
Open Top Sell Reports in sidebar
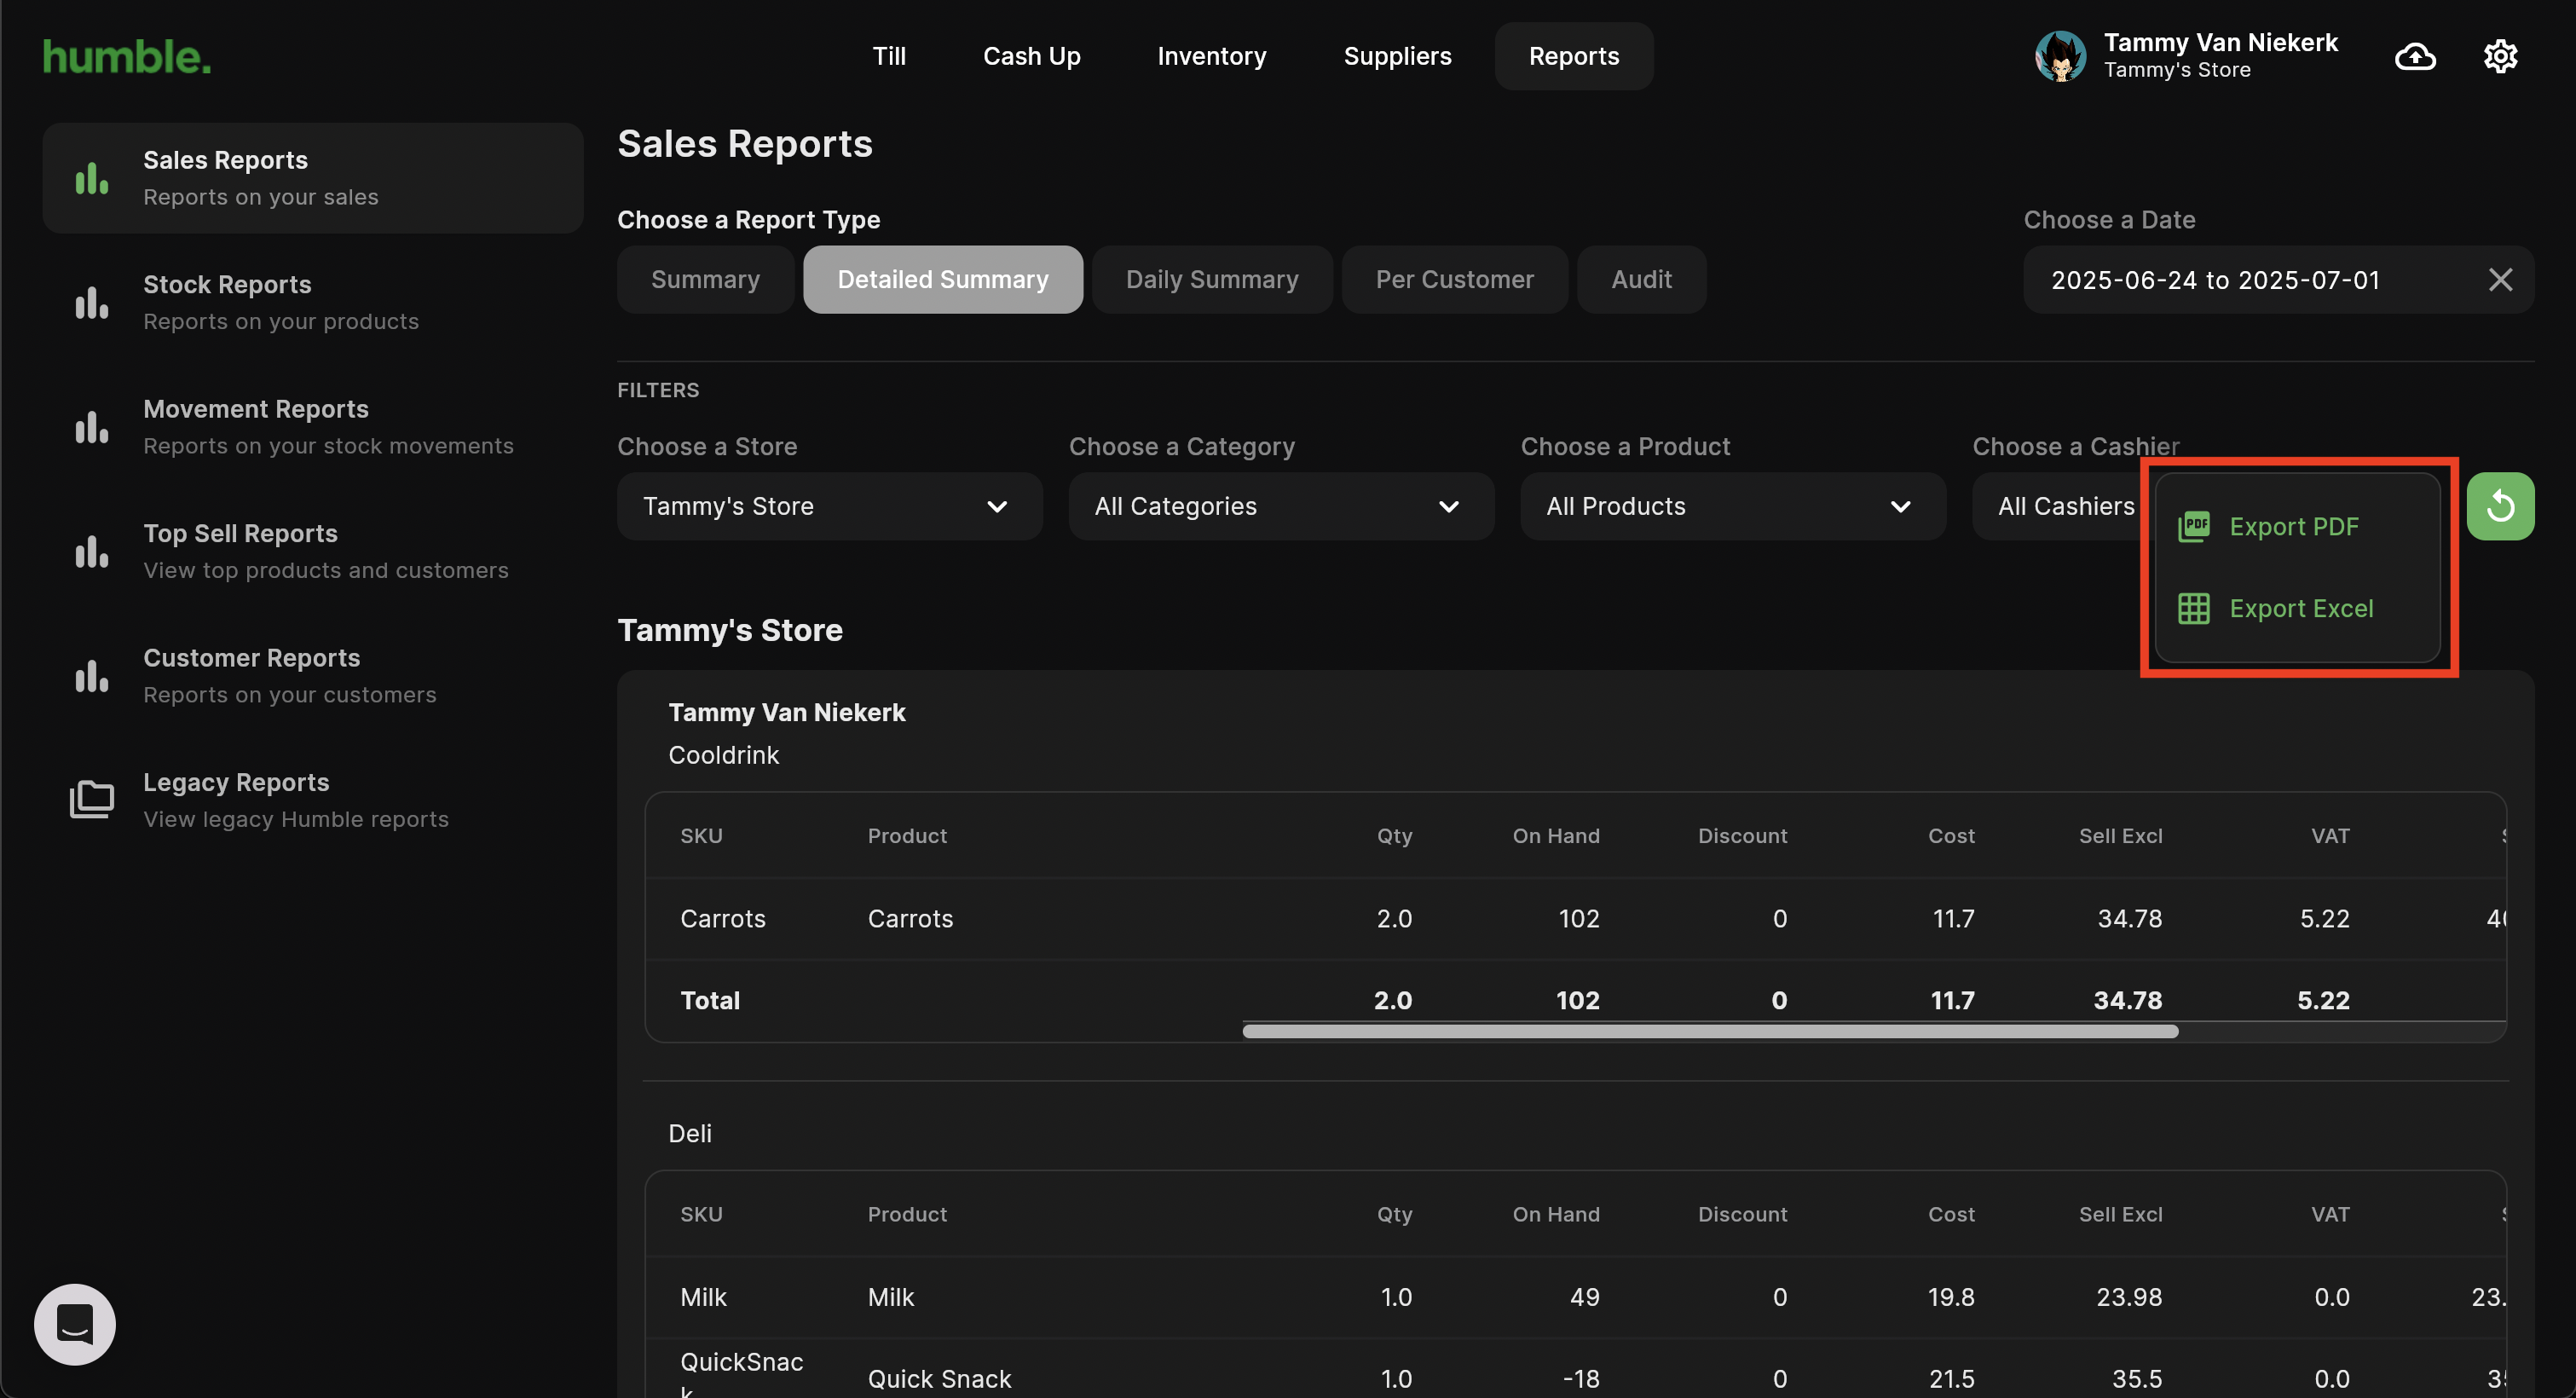point(313,552)
